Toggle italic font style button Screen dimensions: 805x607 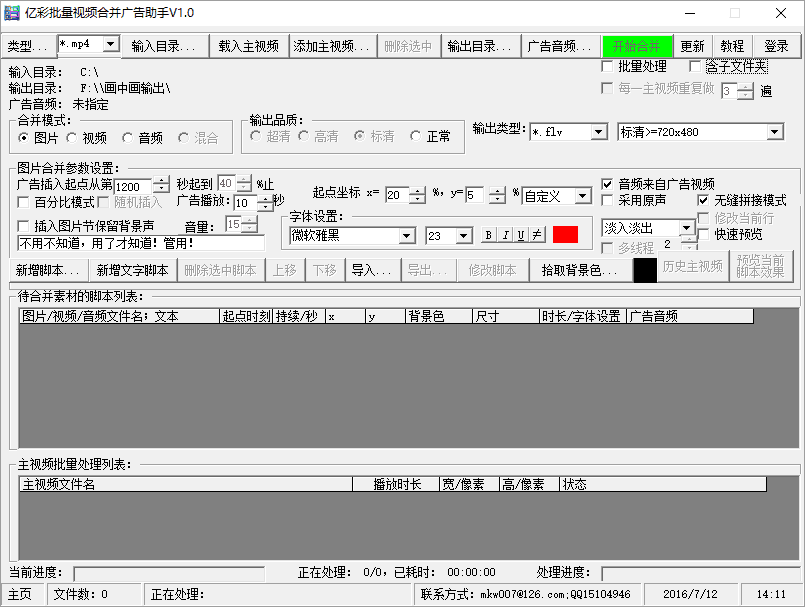504,235
